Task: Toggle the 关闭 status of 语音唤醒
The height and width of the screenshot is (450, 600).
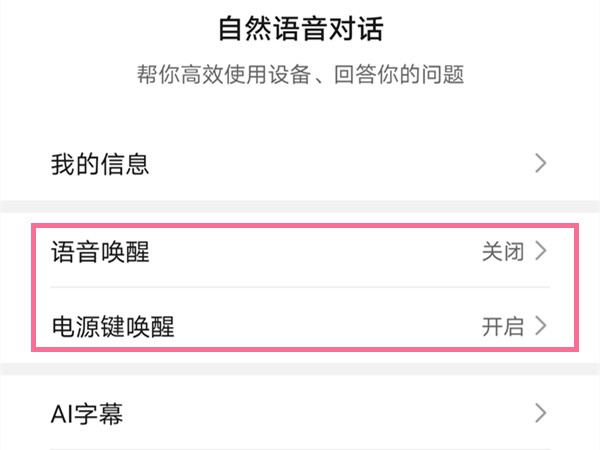Action: [x=502, y=252]
